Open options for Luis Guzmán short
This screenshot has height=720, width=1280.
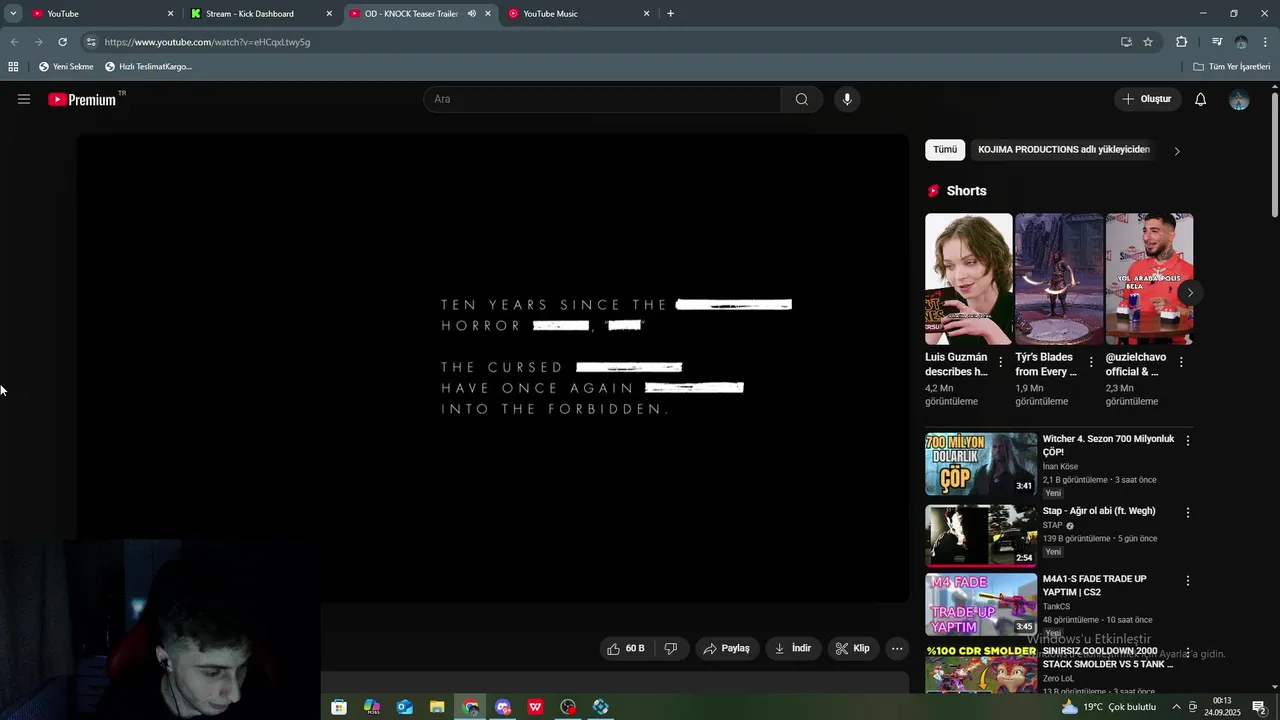click(1000, 362)
